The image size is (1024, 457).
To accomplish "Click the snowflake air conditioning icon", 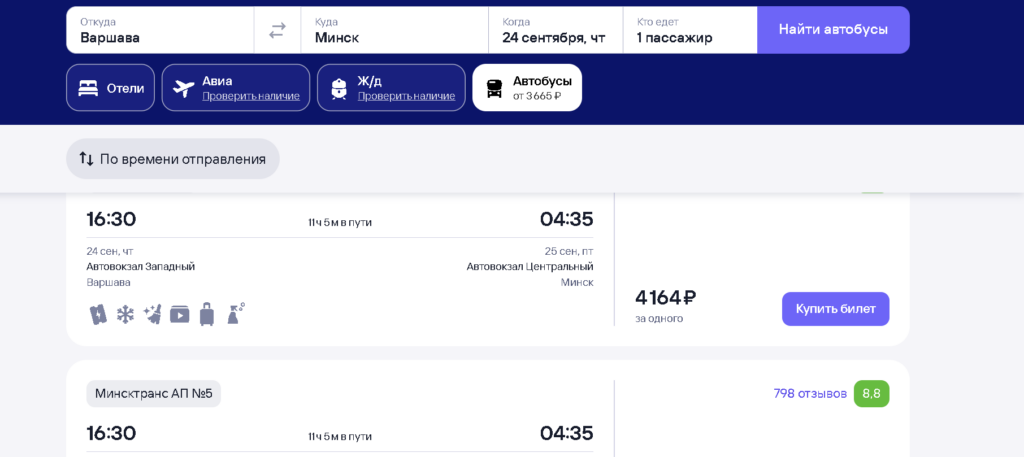I will (x=125, y=315).
